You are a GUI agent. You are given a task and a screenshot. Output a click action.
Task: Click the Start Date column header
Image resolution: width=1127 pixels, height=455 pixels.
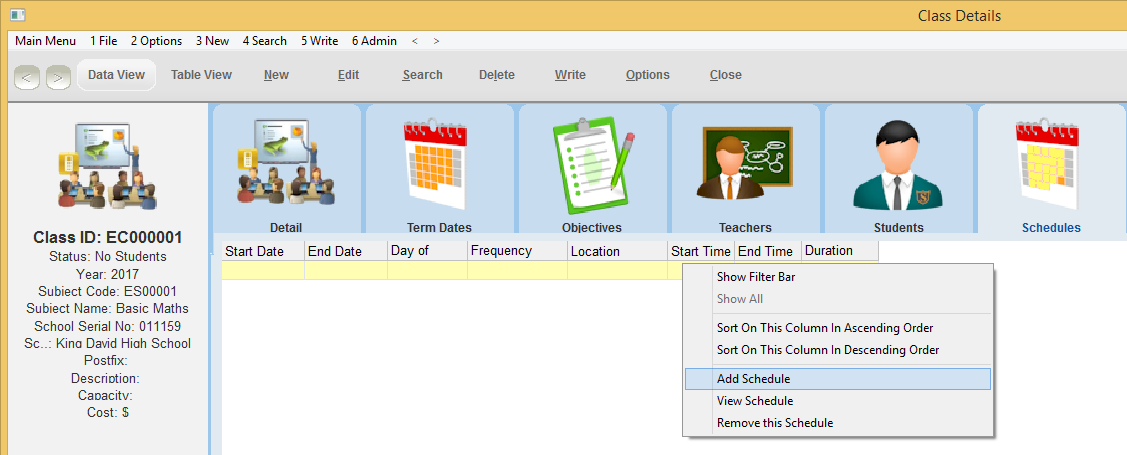click(x=254, y=251)
